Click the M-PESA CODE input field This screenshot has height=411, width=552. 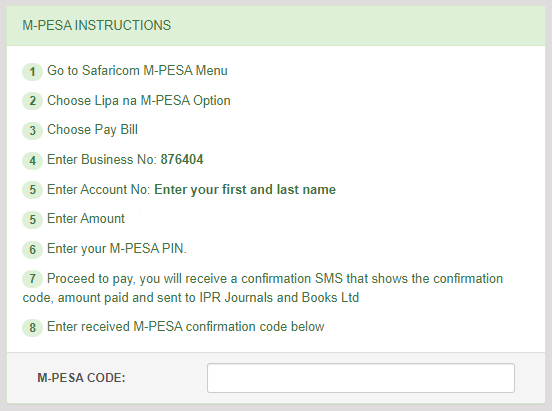(x=361, y=378)
